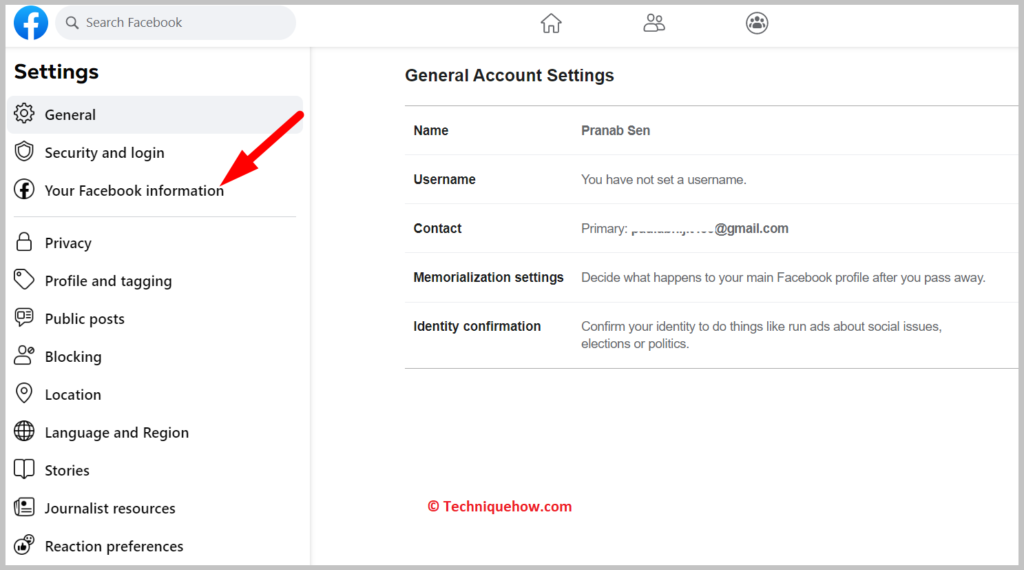The height and width of the screenshot is (570, 1024).
Task: Open the Friends icon in top navigation
Action: point(654,23)
